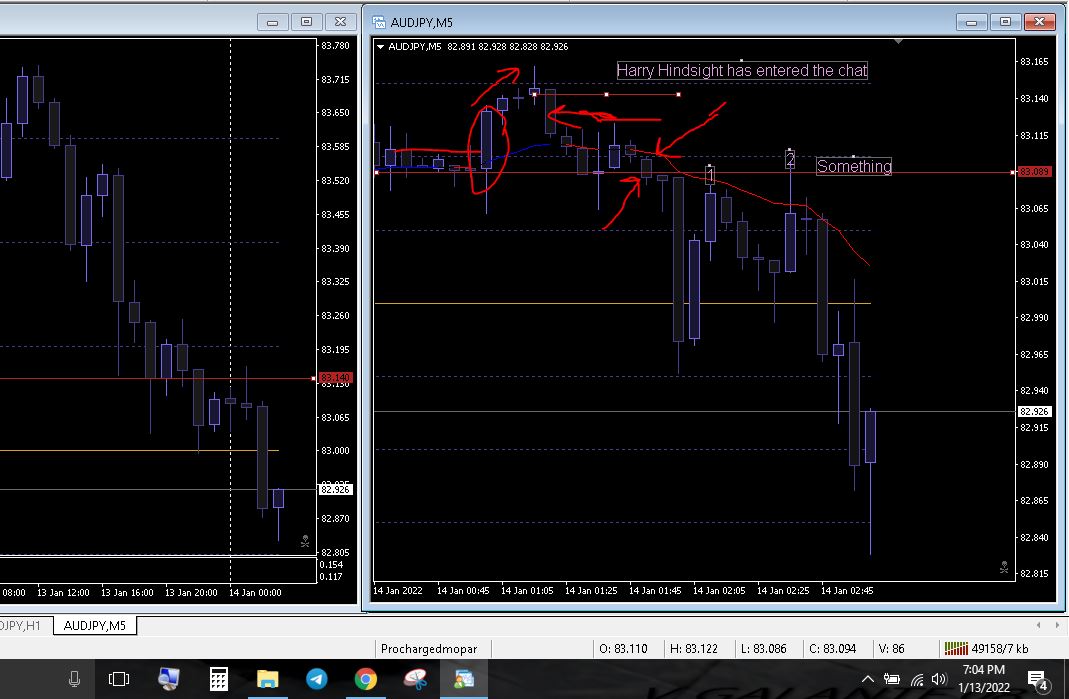The image size is (1069, 699).
Task: Launch Google Chrome from the taskbar
Action: pos(366,679)
